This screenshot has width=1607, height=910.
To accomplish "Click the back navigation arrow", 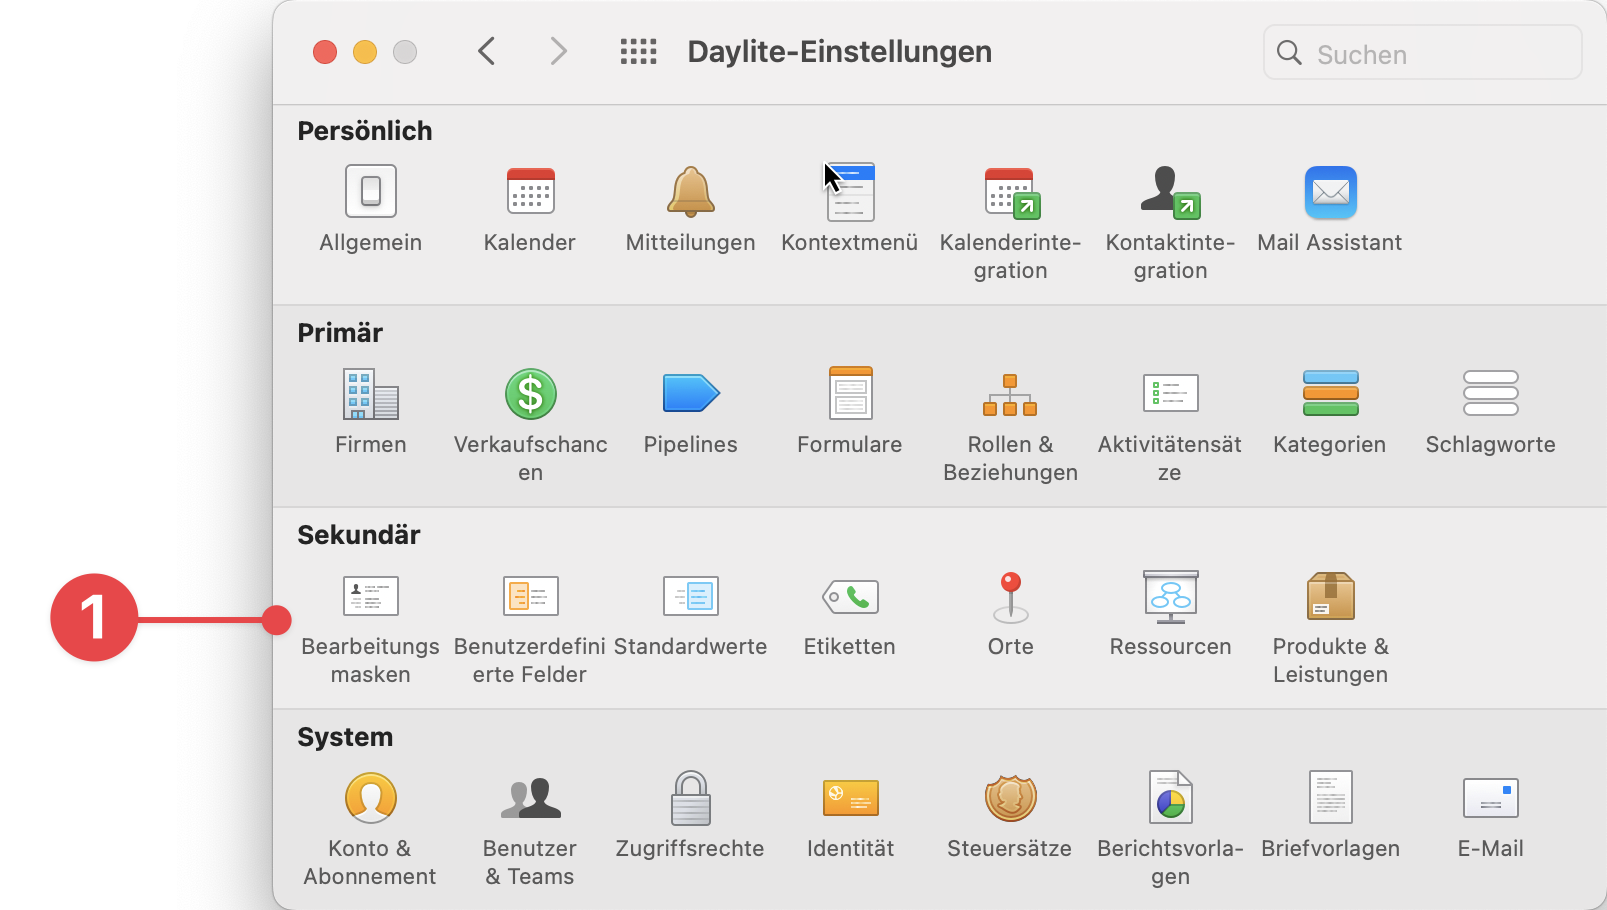I will pos(487,51).
